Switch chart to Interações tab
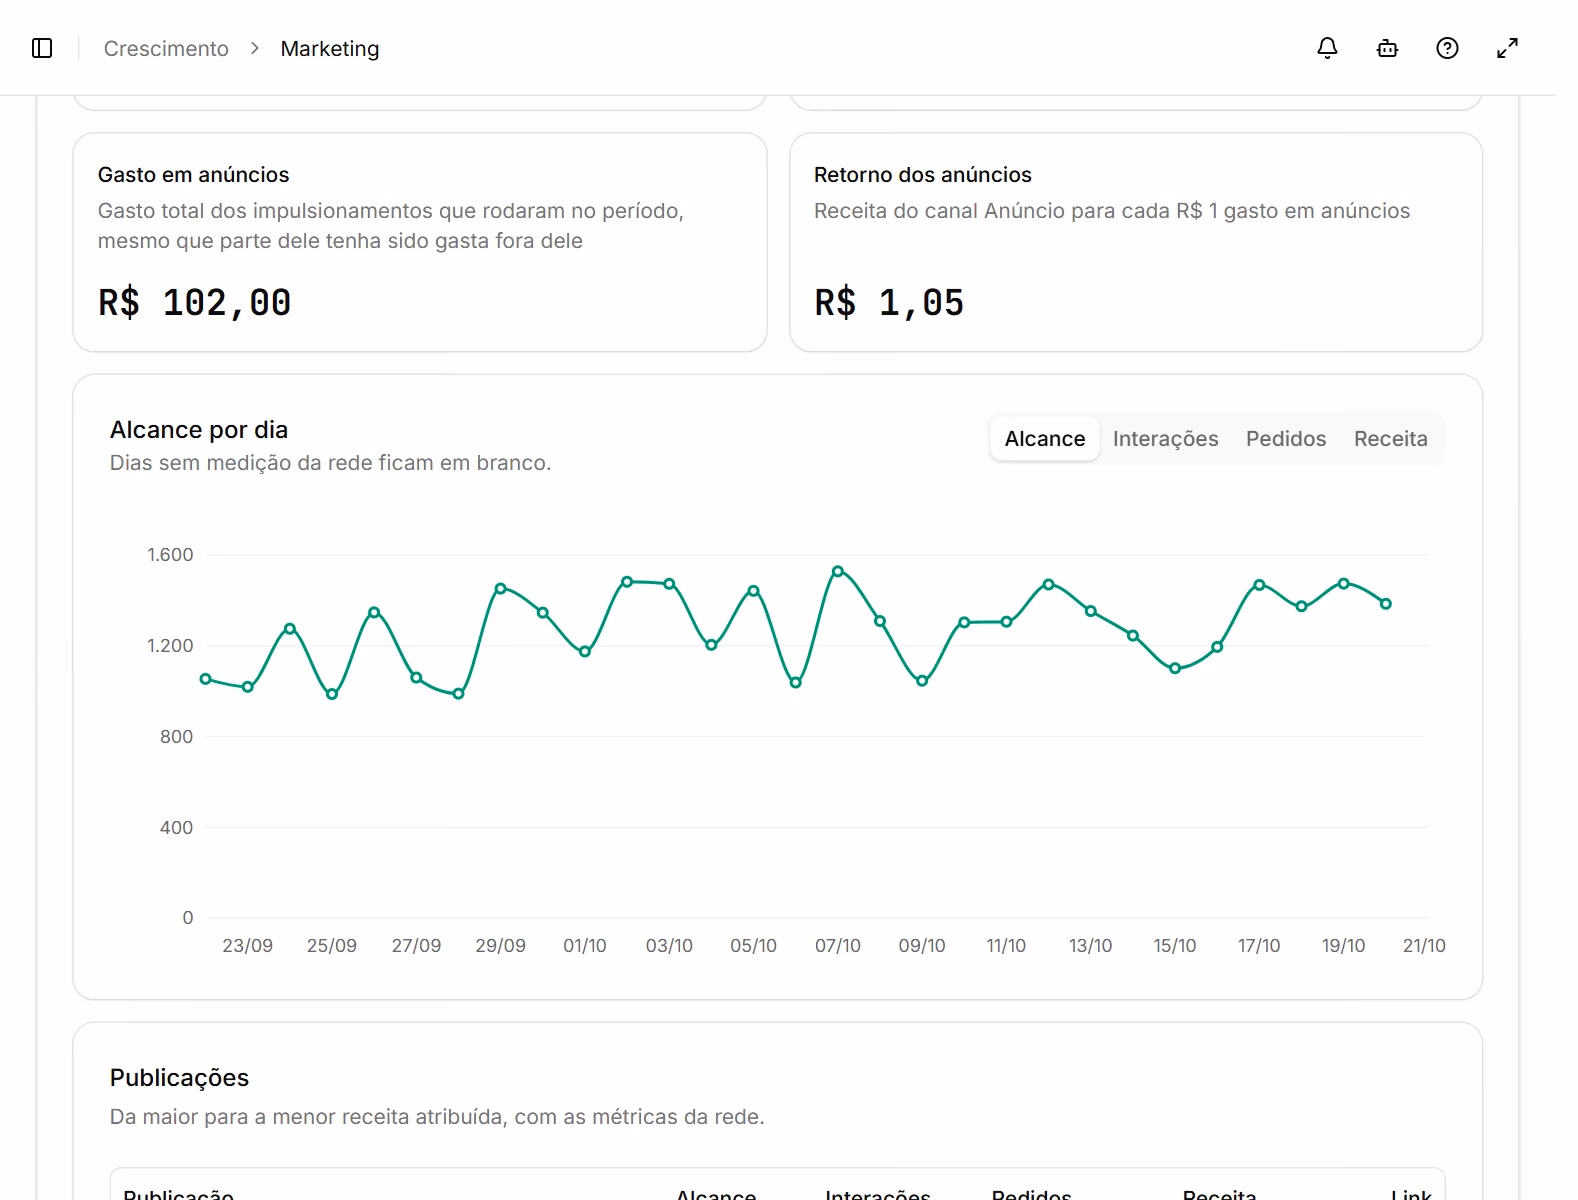This screenshot has height=1200, width=1578. tap(1165, 439)
